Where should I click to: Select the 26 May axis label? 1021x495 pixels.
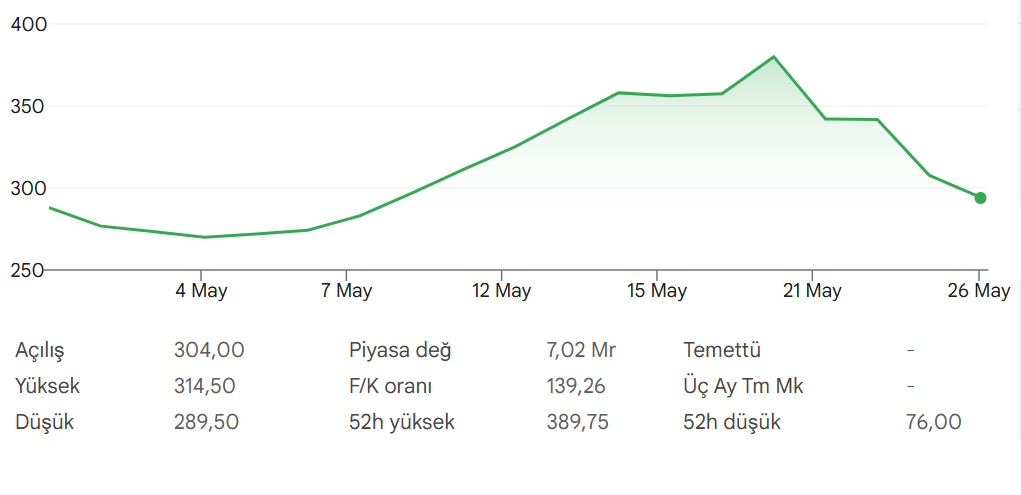(x=979, y=290)
